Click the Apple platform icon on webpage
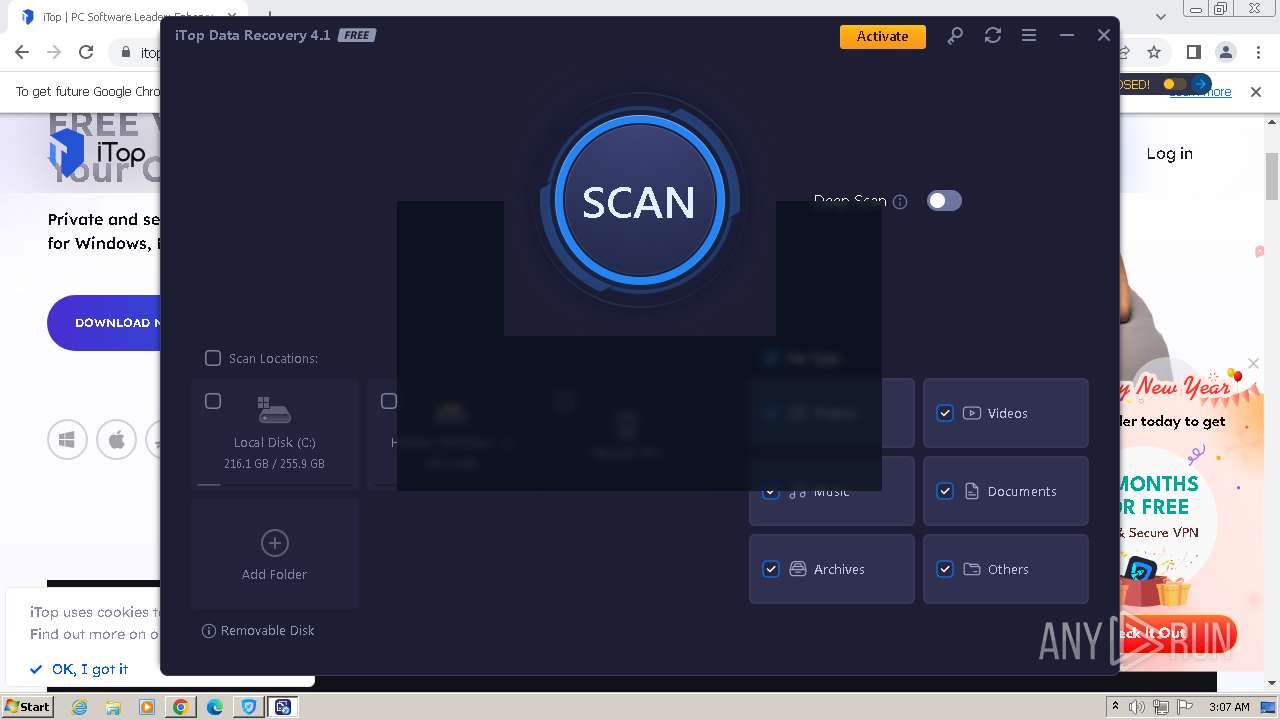 (x=116, y=439)
